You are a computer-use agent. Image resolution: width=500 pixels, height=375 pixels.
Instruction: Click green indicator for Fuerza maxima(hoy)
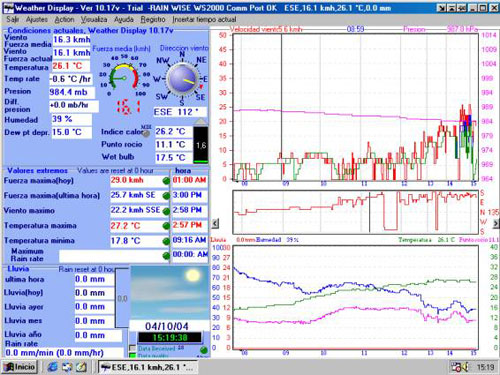(166, 181)
